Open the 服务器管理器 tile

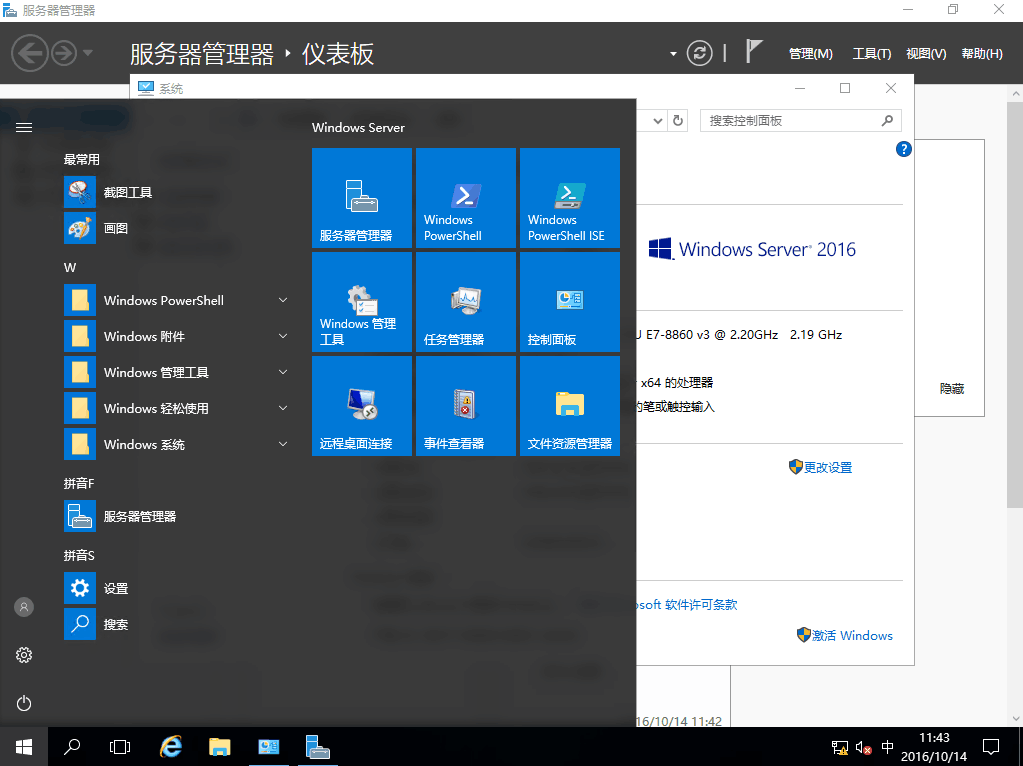pos(362,198)
